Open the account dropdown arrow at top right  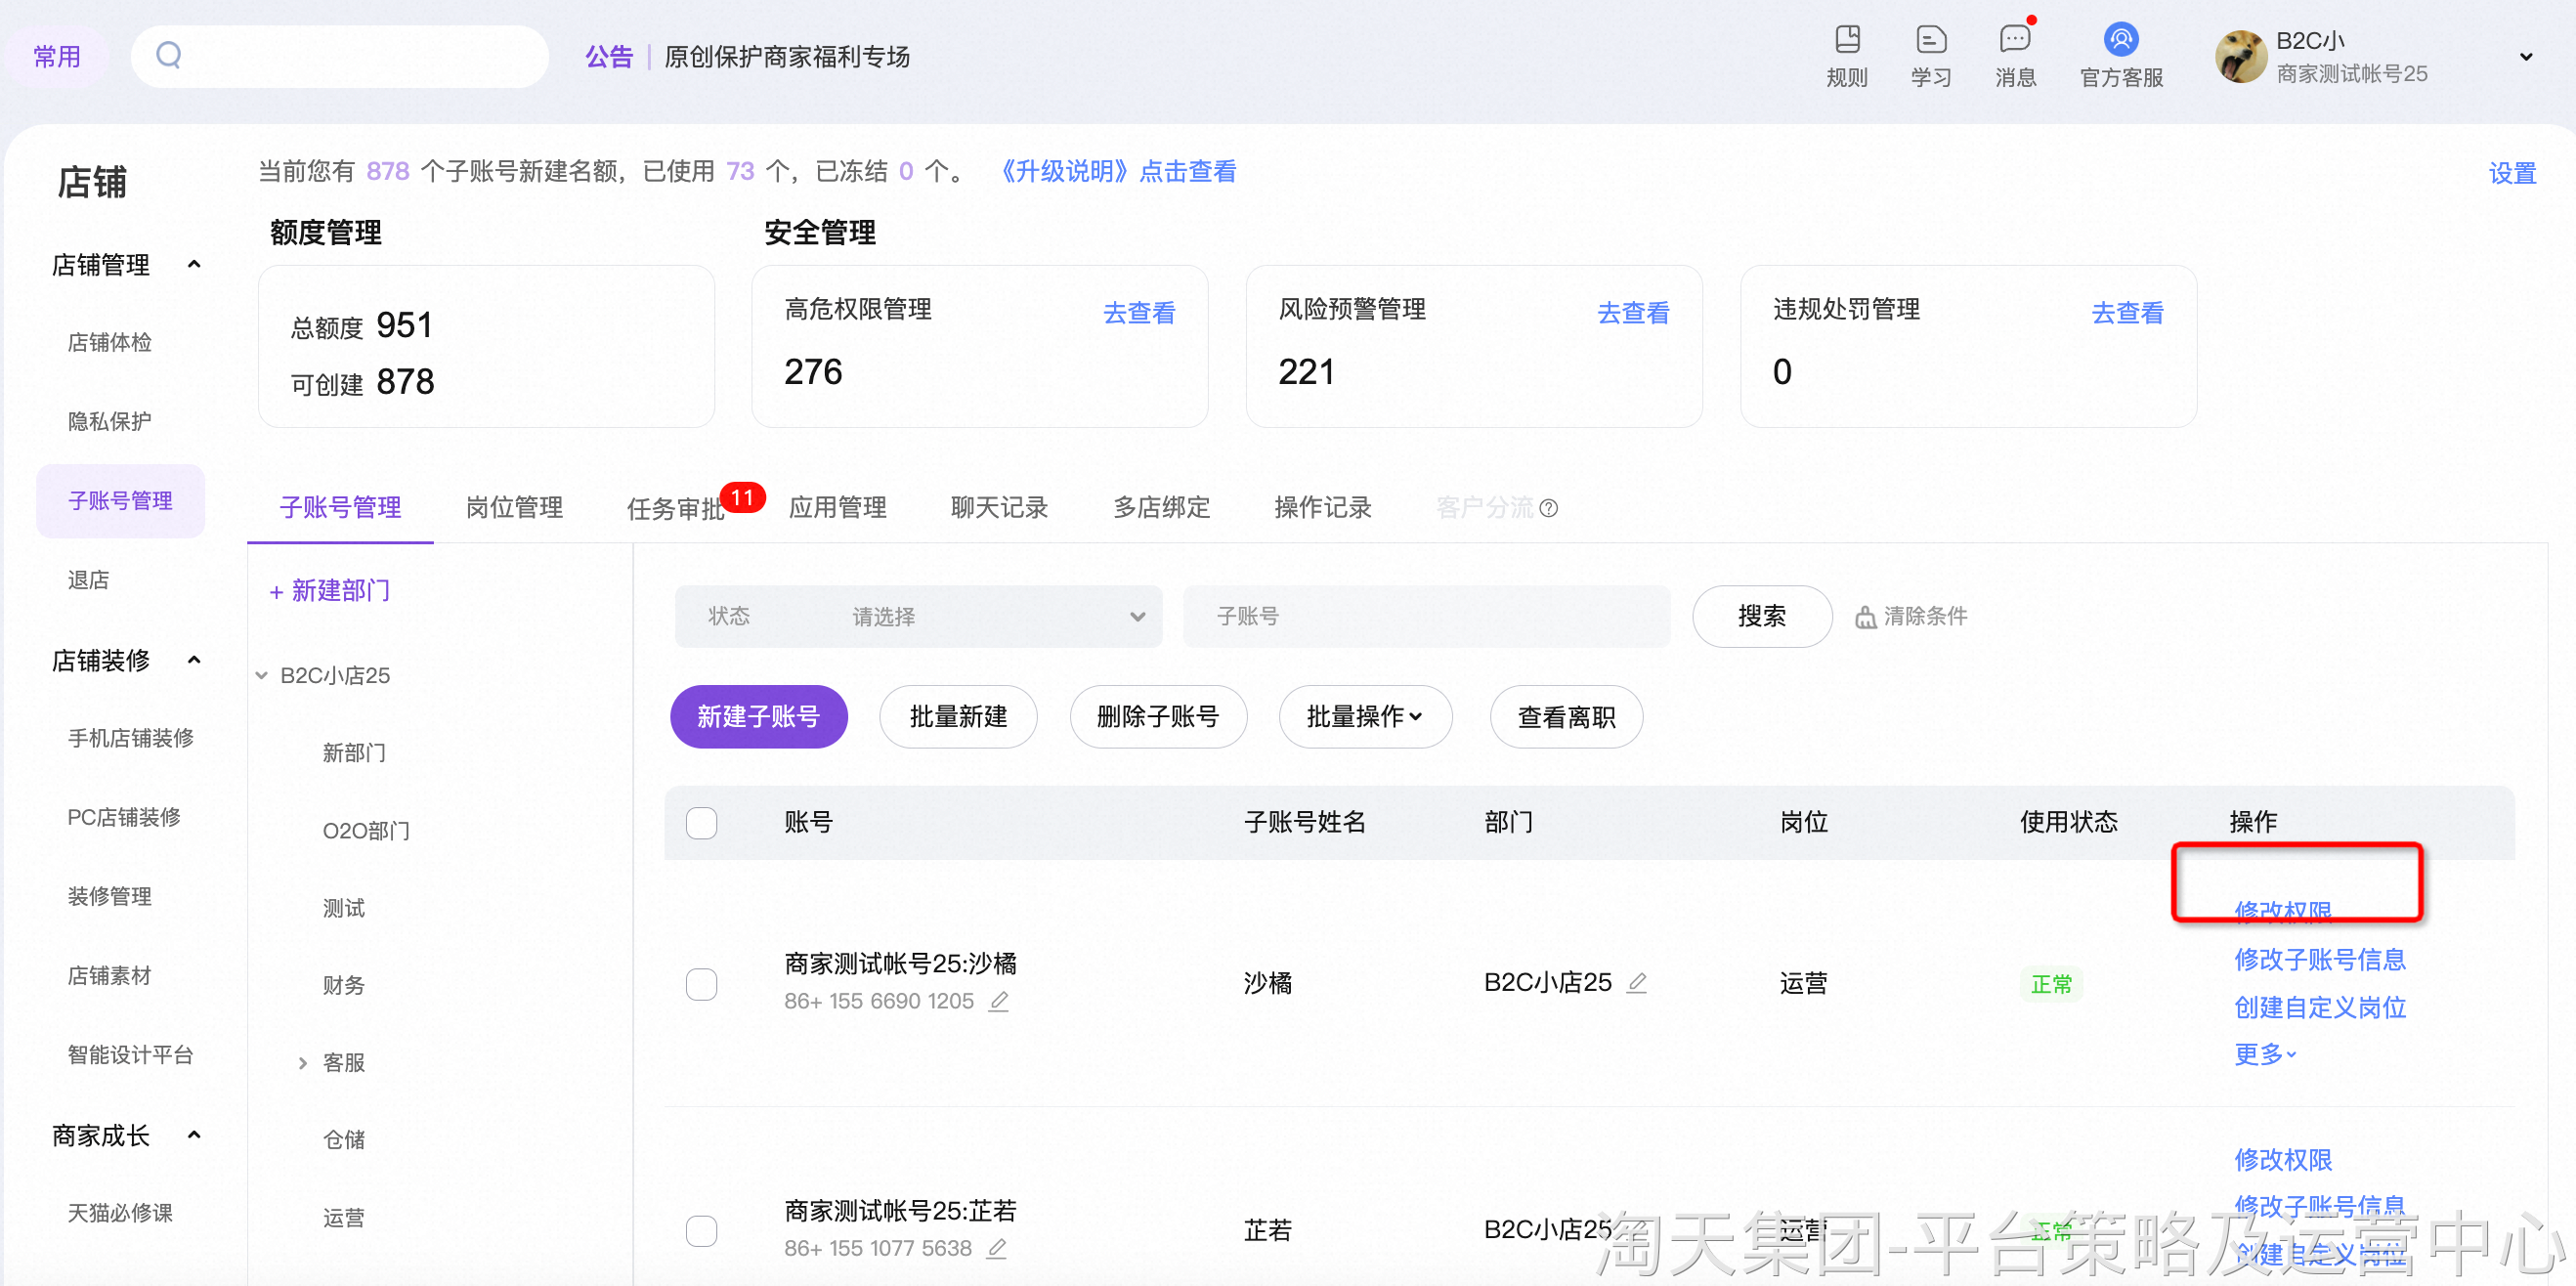click(2525, 57)
